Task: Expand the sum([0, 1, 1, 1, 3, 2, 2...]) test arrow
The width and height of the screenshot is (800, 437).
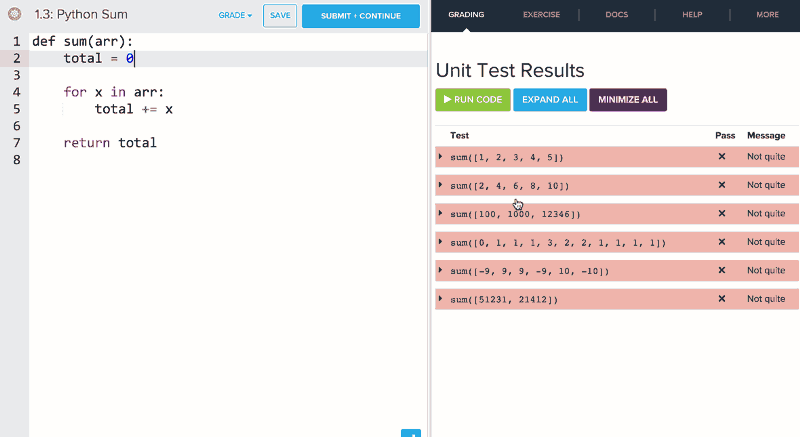Action: pyautogui.click(x=441, y=242)
